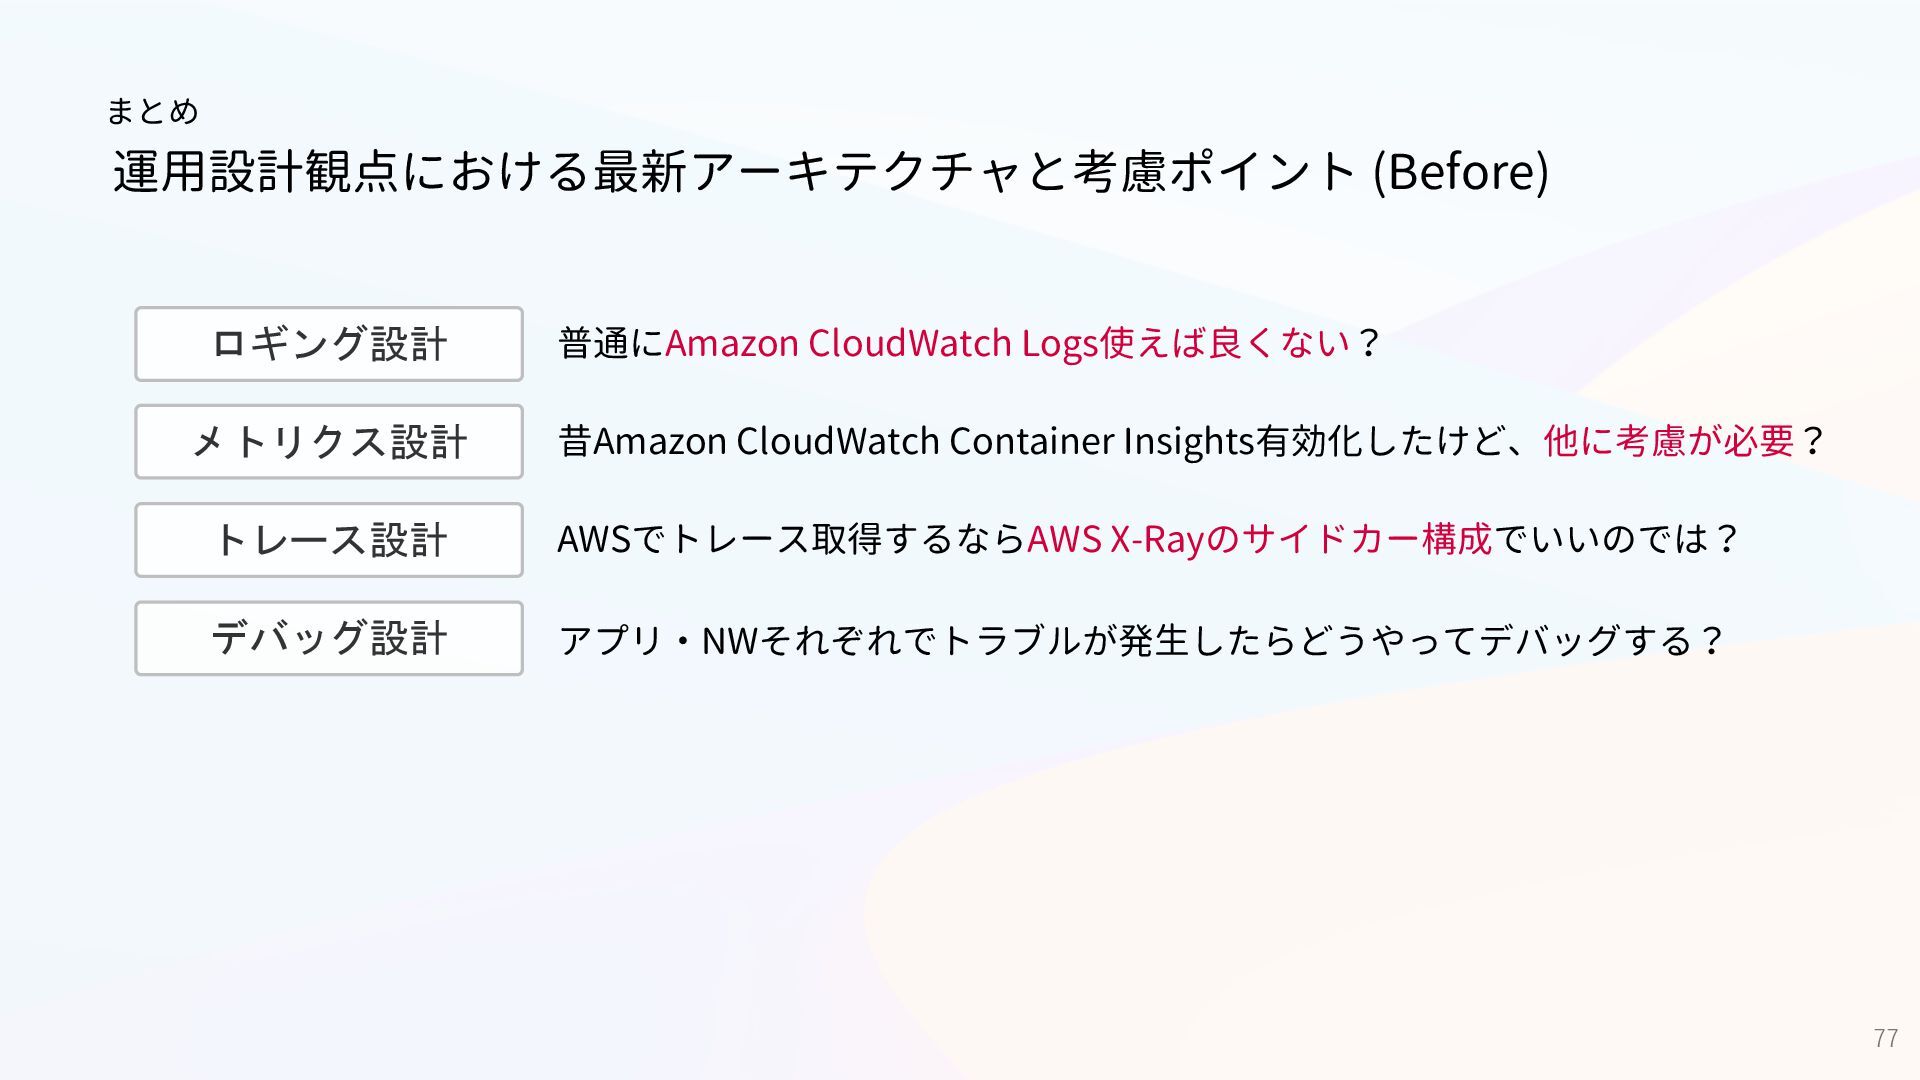
Task: Click slide page number 77
Action: click(x=1886, y=1038)
